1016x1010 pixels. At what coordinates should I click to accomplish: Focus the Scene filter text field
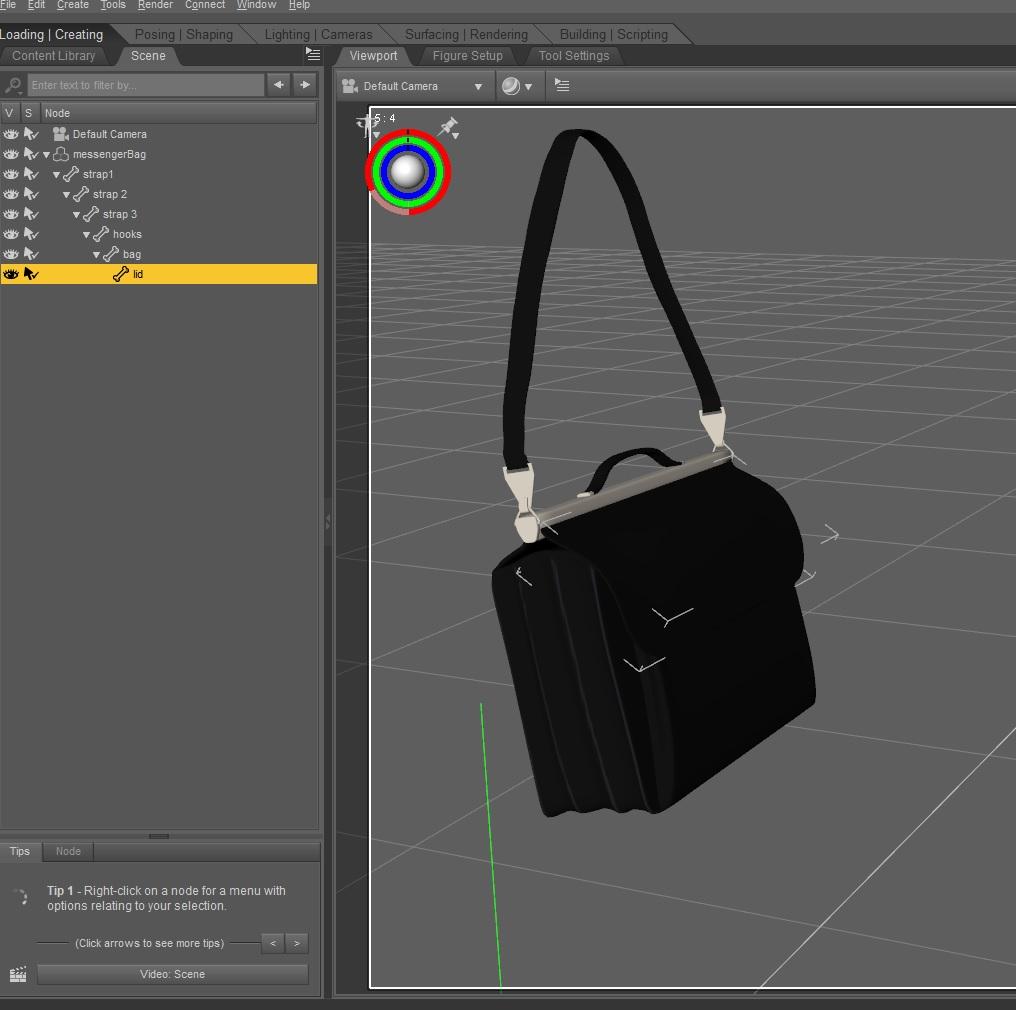point(146,85)
